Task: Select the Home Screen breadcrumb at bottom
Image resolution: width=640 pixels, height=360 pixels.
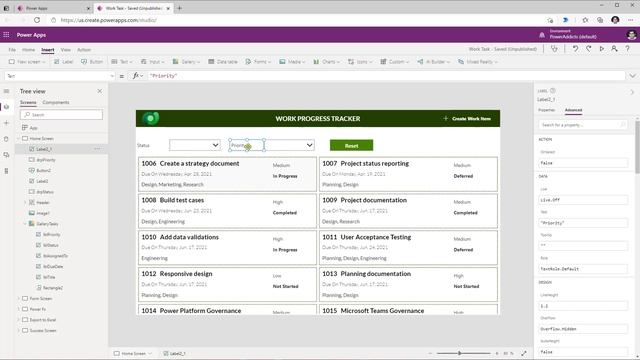Action: pyautogui.click(x=133, y=353)
